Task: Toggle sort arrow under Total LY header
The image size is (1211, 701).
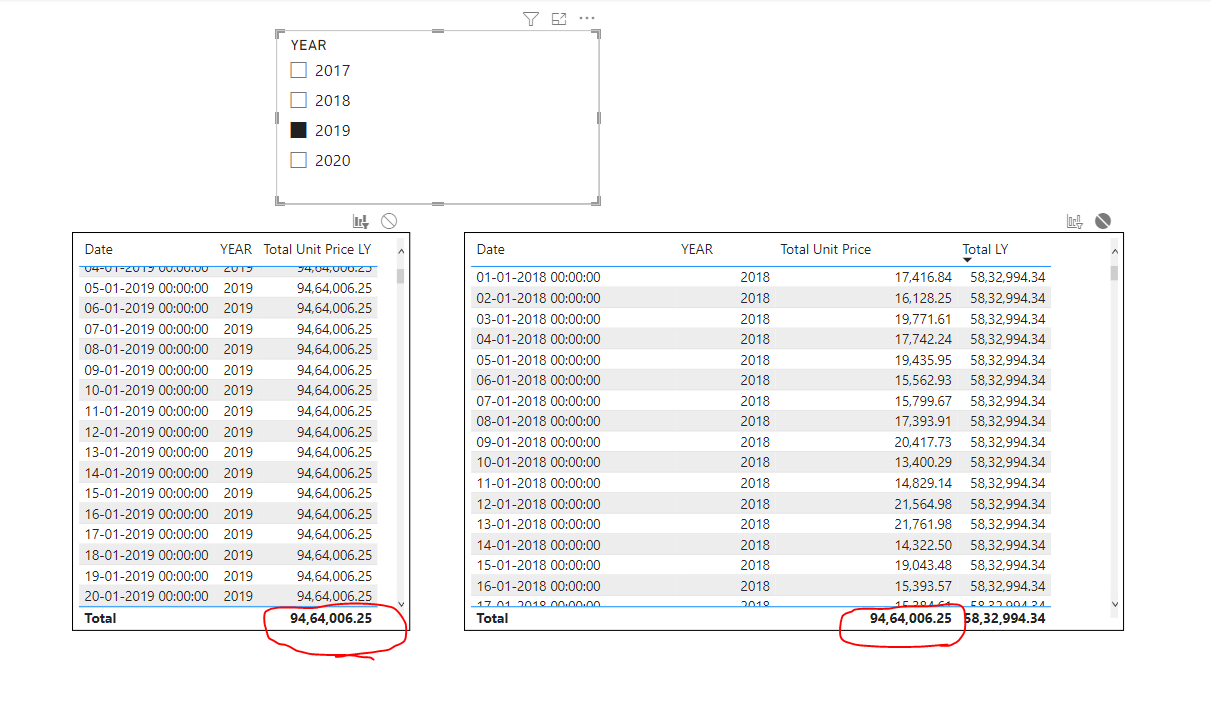Action: point(967,260)
